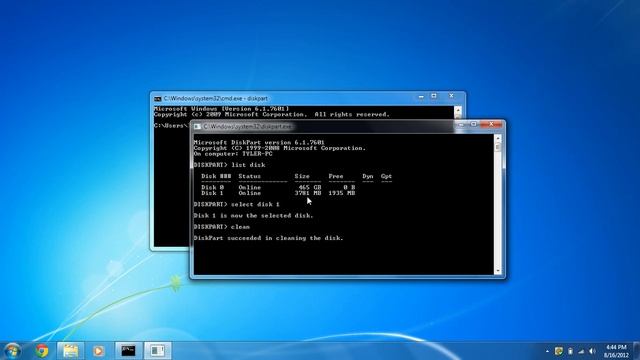Screen dimensions: 640x360
Task: Launch Google Chrome from the taskbar
Action: pos(42,351)
